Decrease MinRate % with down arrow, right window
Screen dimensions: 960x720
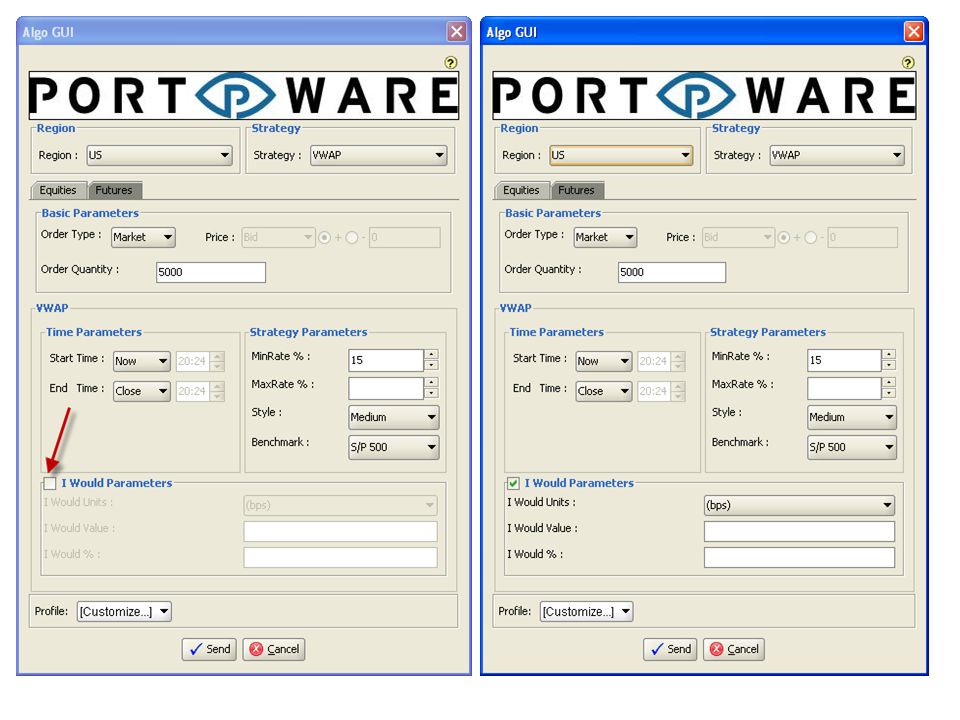[x=889, y=366]
